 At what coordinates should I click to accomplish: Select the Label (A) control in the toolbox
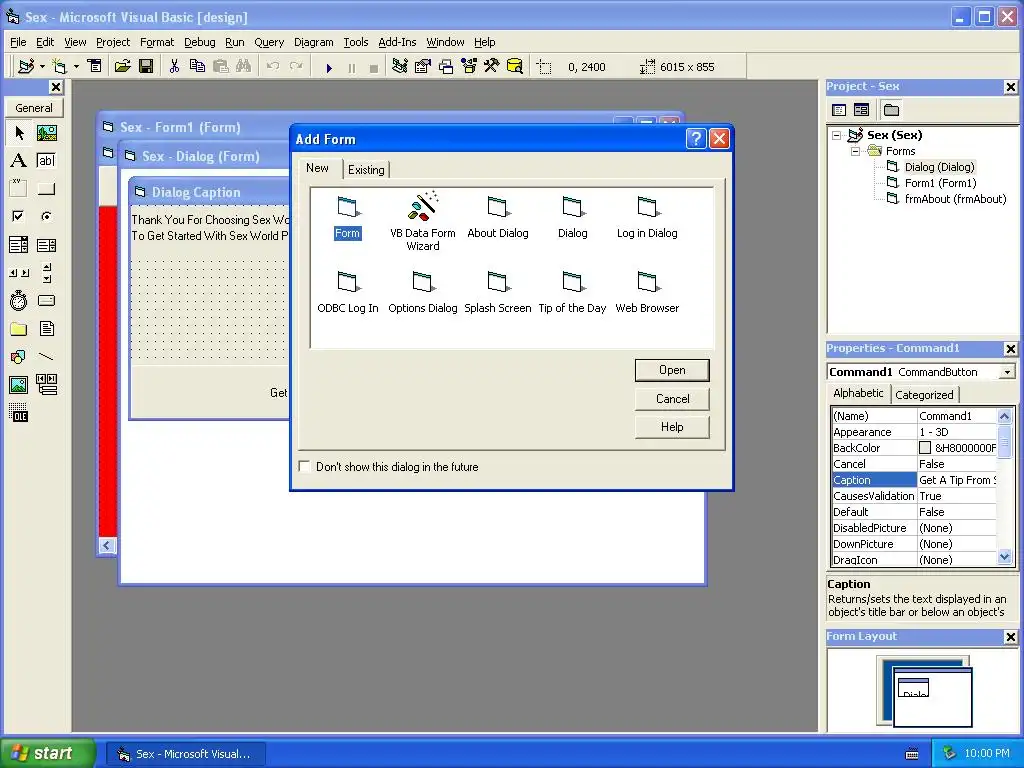19,161
